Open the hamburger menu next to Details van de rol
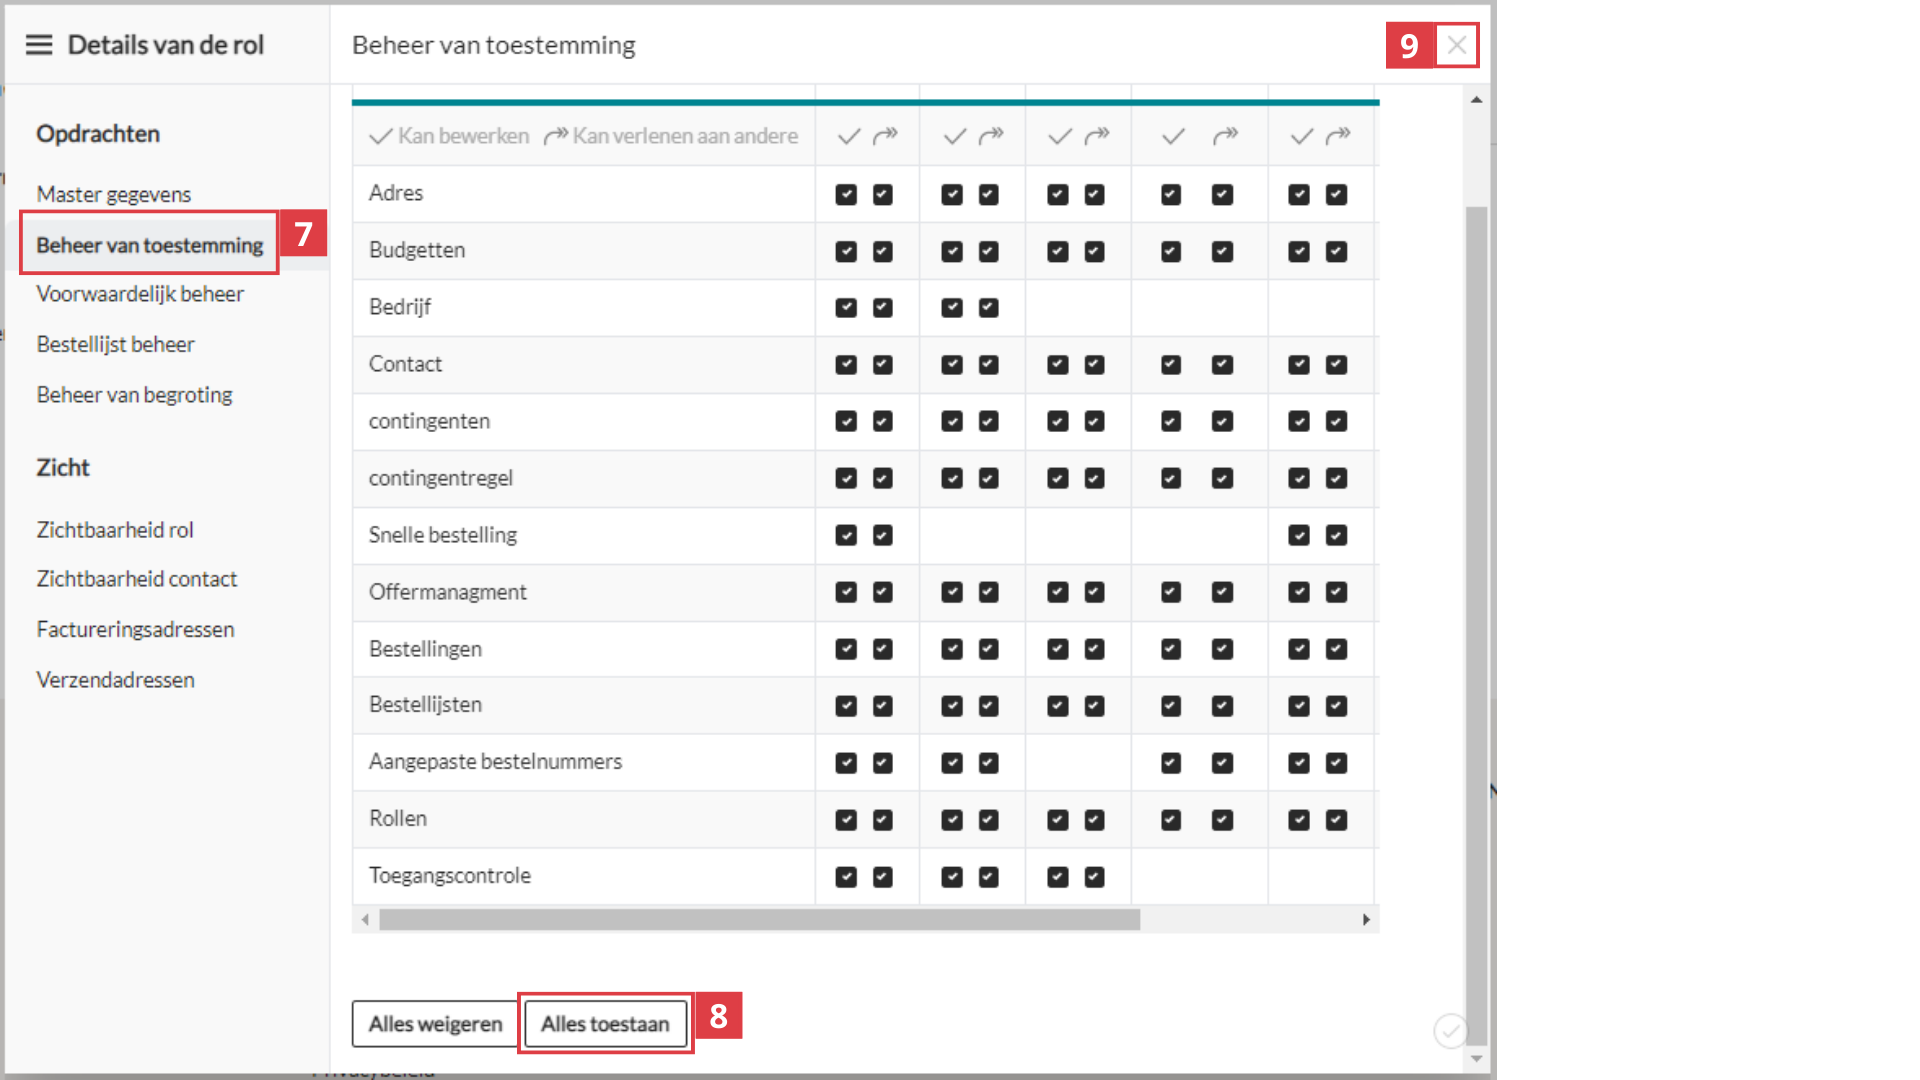The height and width of the screenshot is (1080, 1920). (x=39, y=45)
